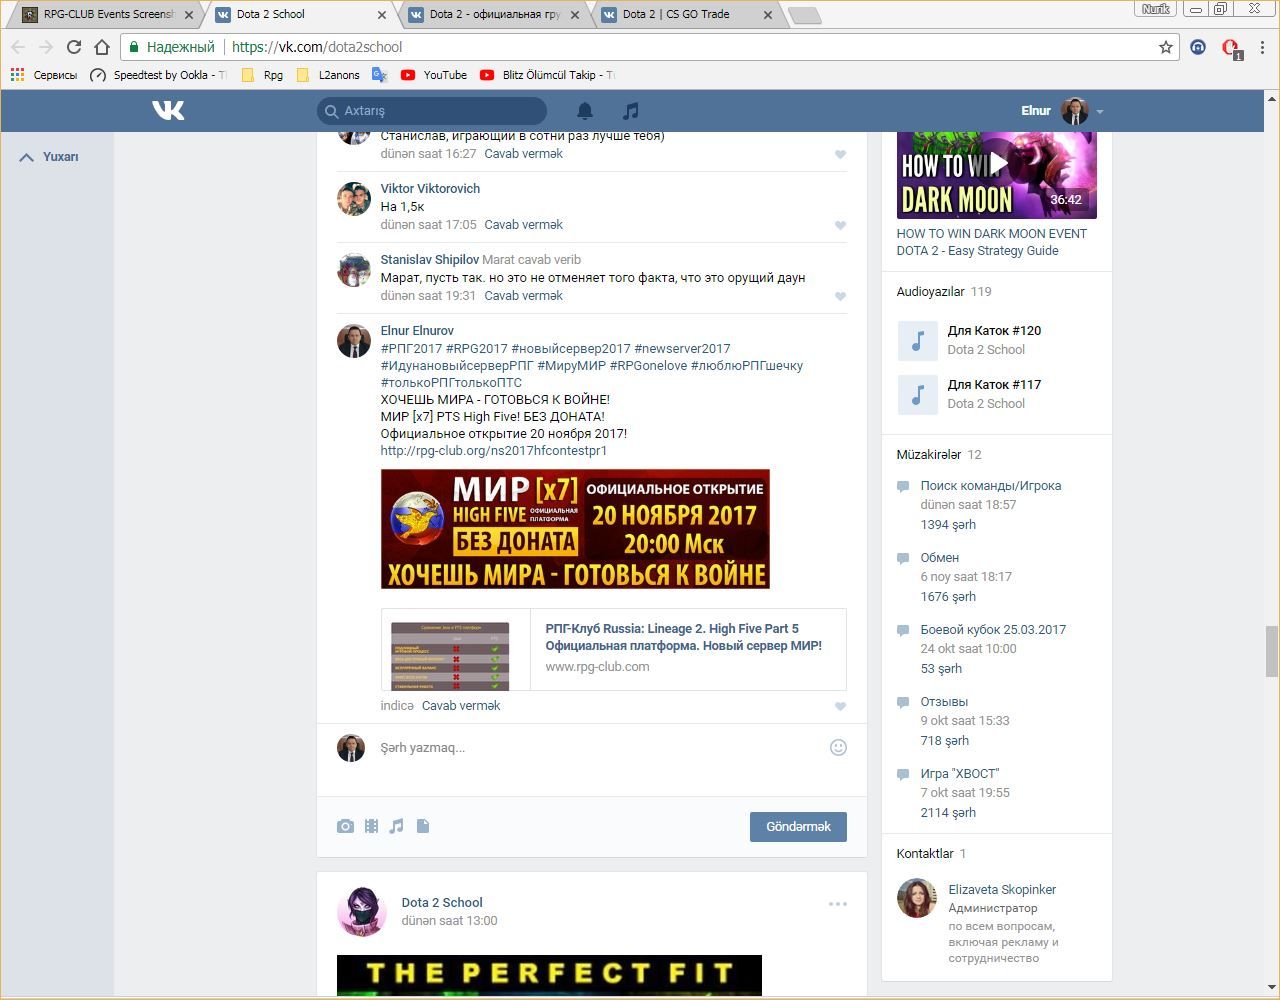1280x1000 pixels.
Task: Expand the Elnur profile menu arrow
Action: pyautogui.click(x=1100, y=112)
